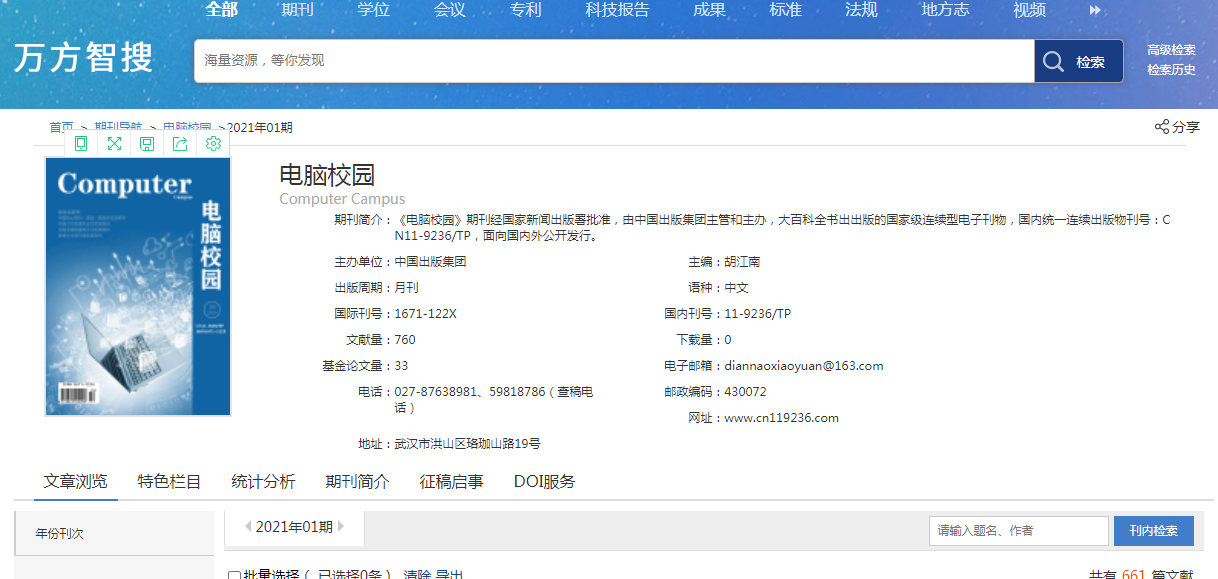Click the 出版周期 value 月刊
This screenshot has width=1218, height=579.
pos(407,288)
